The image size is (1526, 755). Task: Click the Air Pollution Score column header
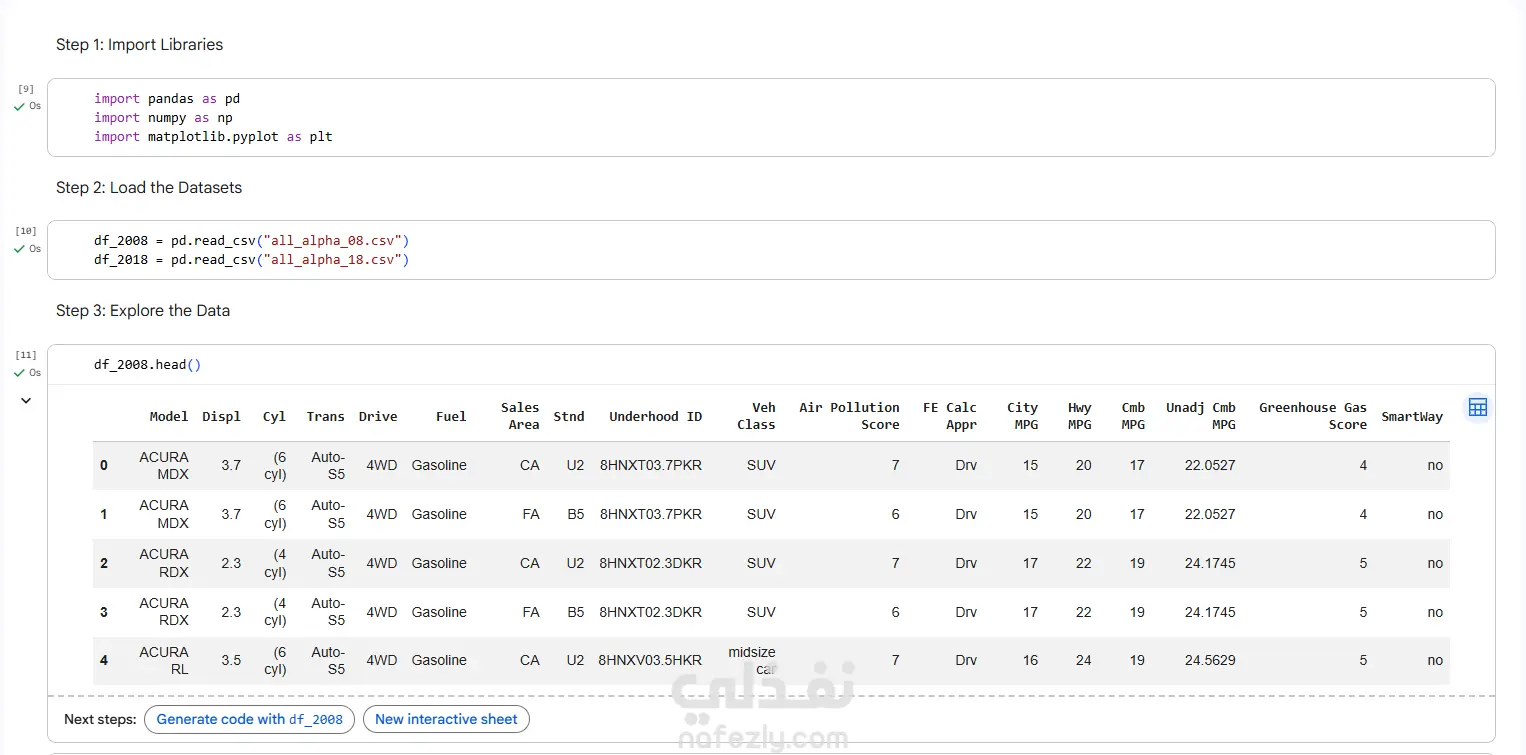[x=849, y=416]
